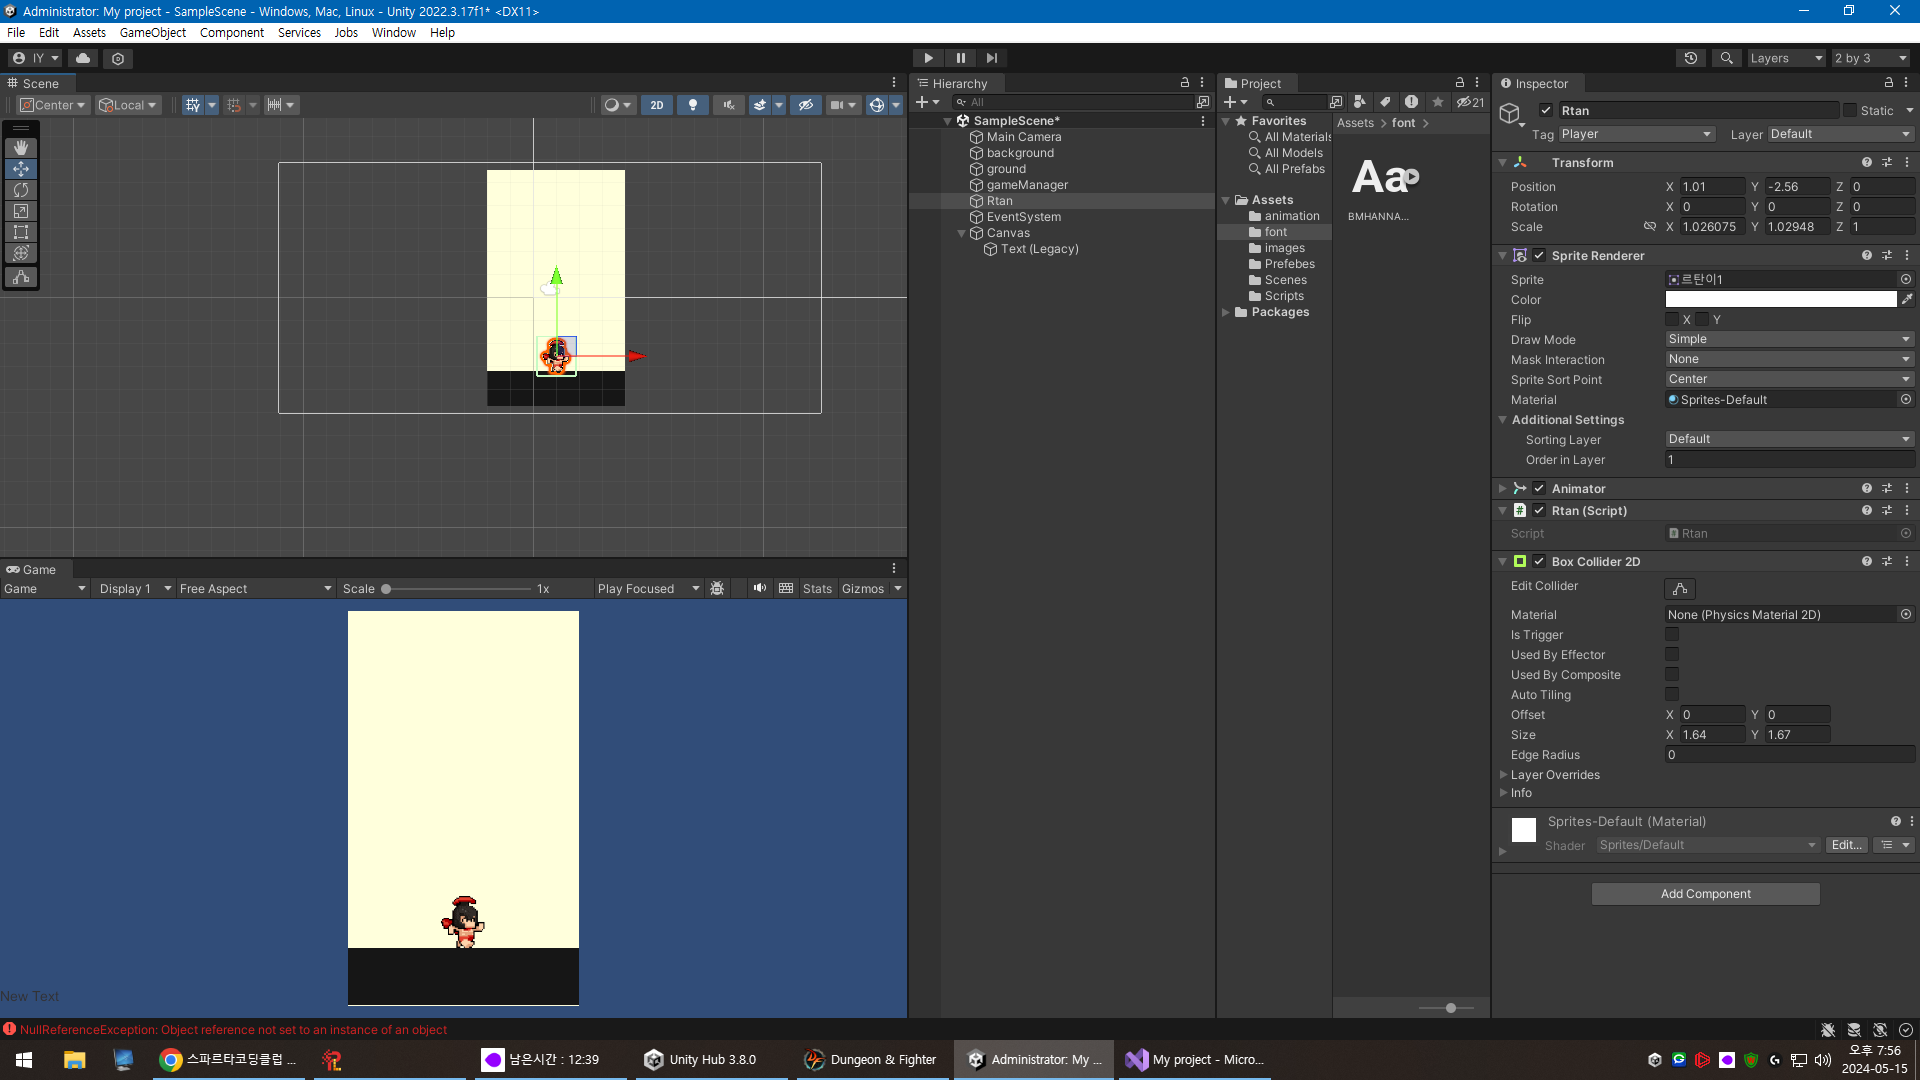1920x1080 pixels.
Task: Open the Assets menu
Action: point(89,32)
